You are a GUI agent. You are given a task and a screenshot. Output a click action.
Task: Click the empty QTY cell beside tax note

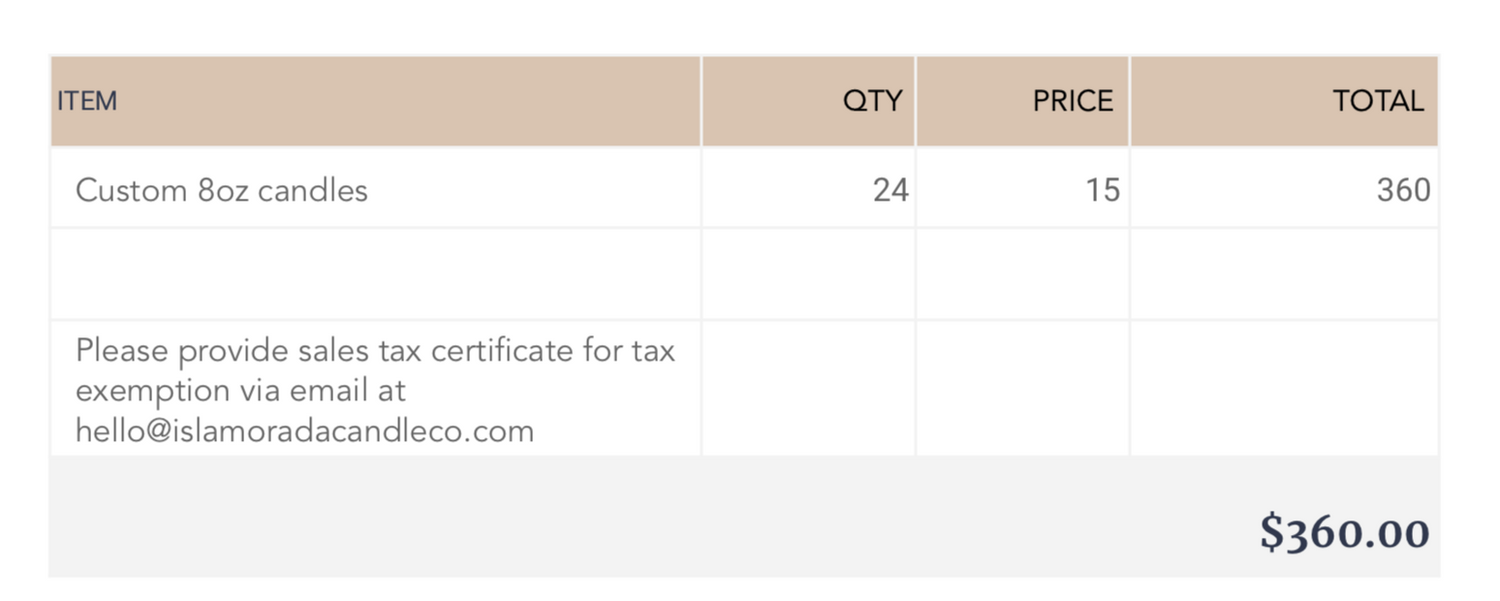coord(809,388)
